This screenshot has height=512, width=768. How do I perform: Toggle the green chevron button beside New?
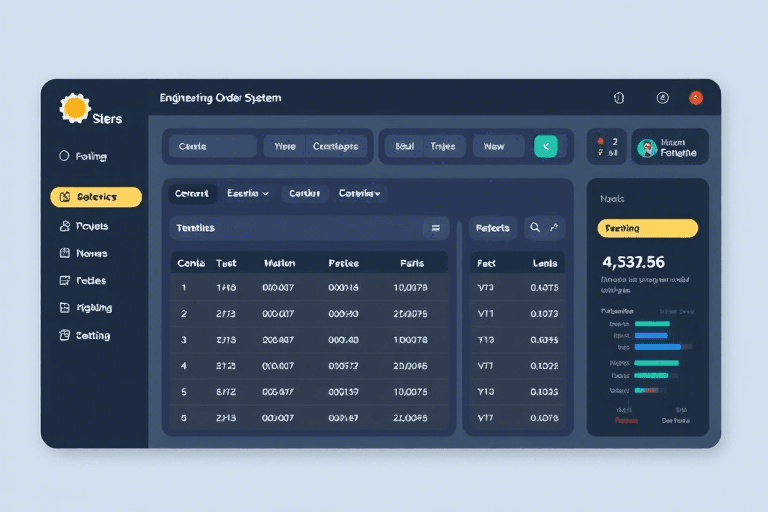pyautogui.click(x=546, y=146)
